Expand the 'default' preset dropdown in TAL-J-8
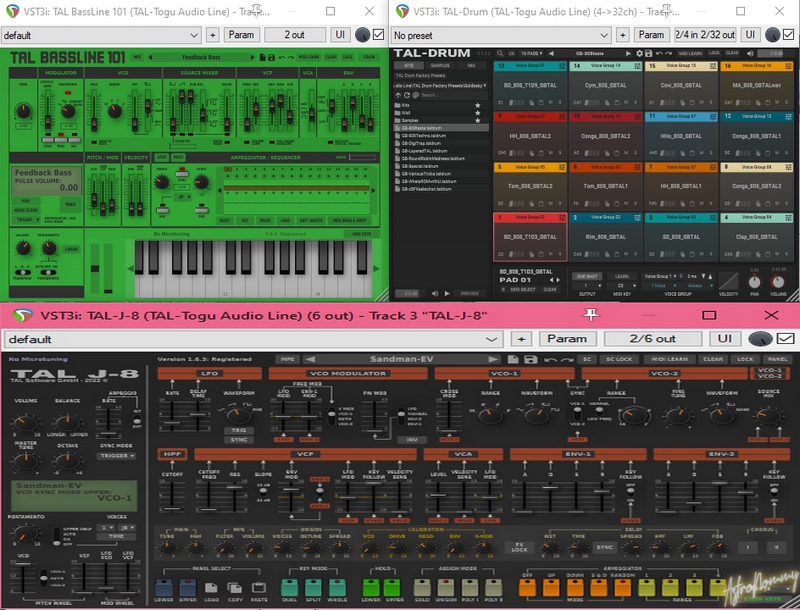 tap(250, 339)
